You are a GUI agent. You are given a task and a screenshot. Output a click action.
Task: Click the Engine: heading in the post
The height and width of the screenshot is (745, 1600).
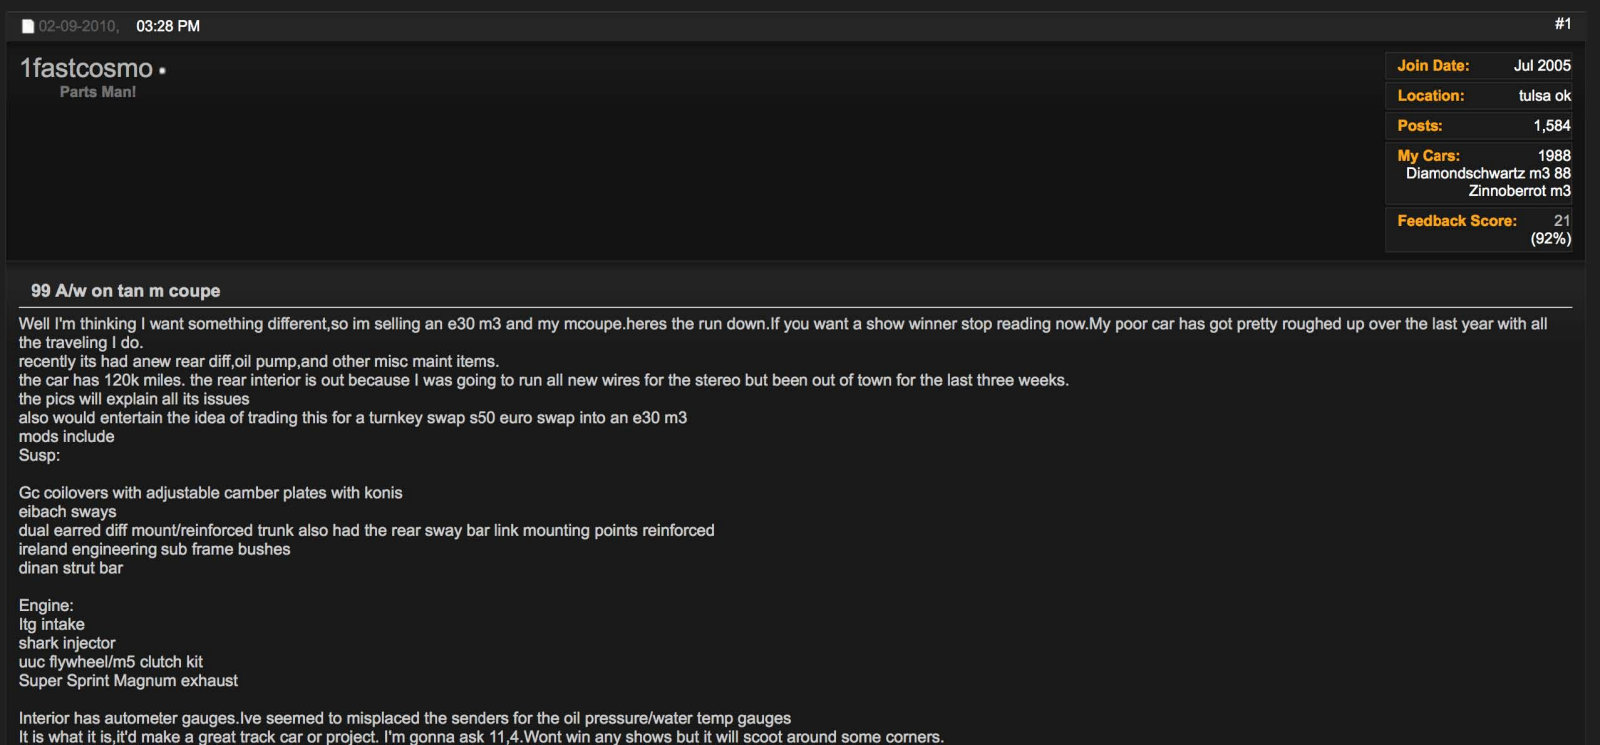coord(46,606)
